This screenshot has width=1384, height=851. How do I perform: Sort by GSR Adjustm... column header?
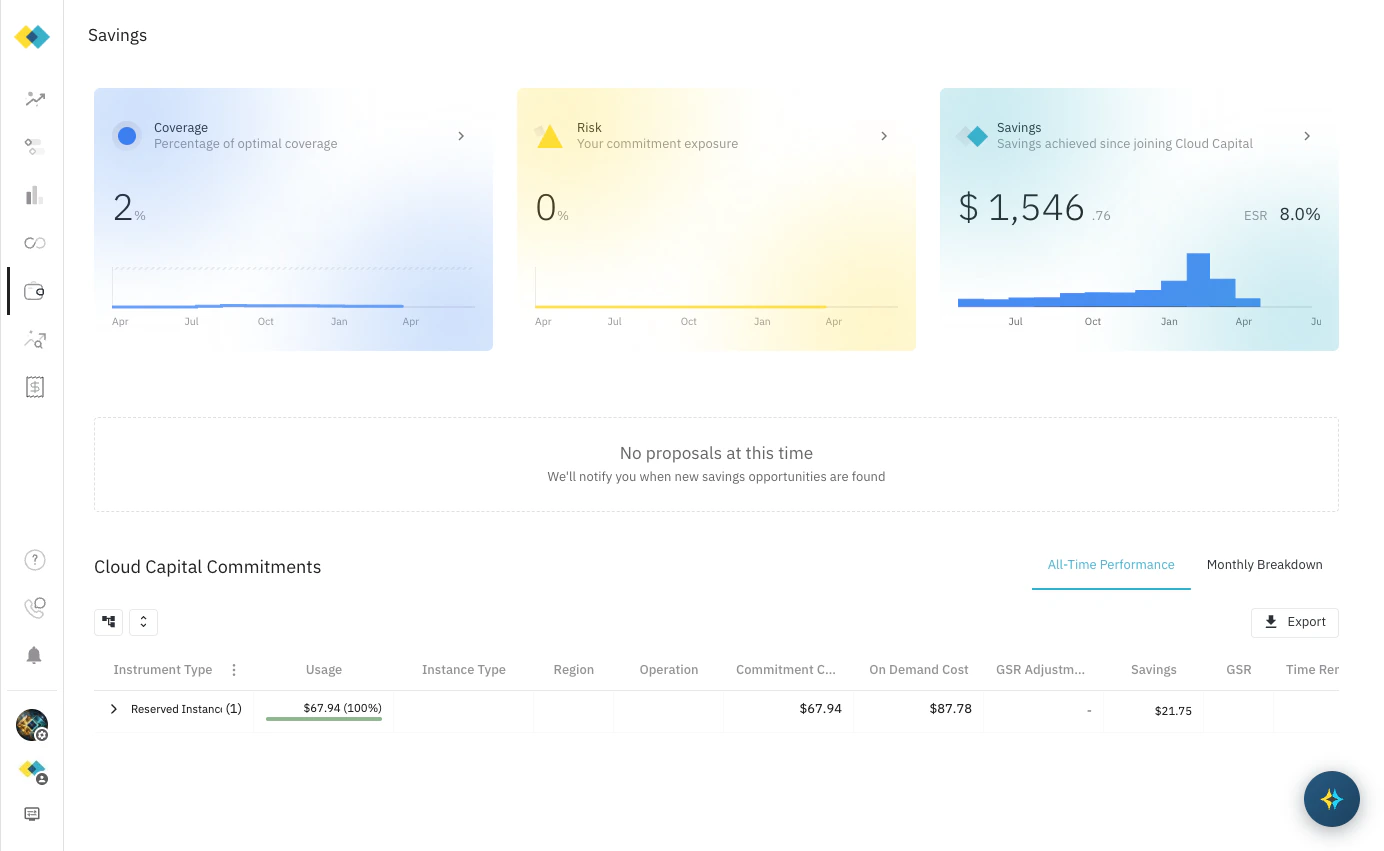pos(1041,670)
